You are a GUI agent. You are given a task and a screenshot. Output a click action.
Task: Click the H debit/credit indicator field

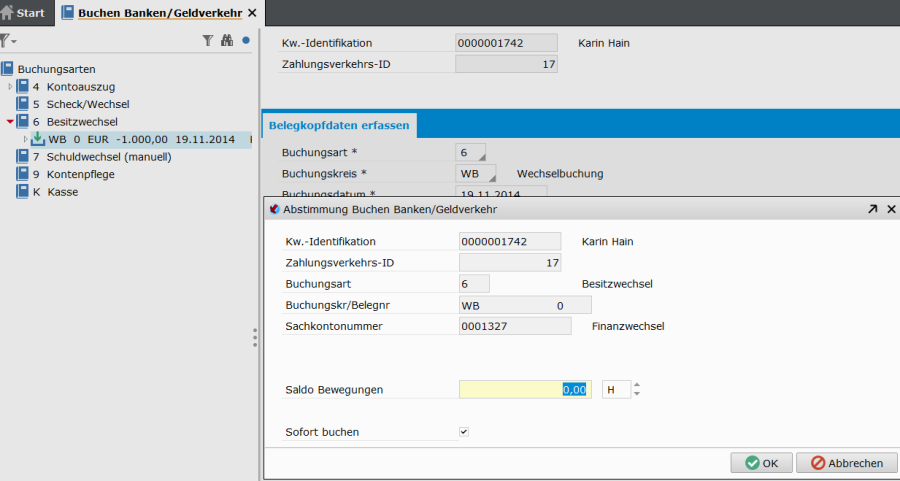click(x=616, y=390)
